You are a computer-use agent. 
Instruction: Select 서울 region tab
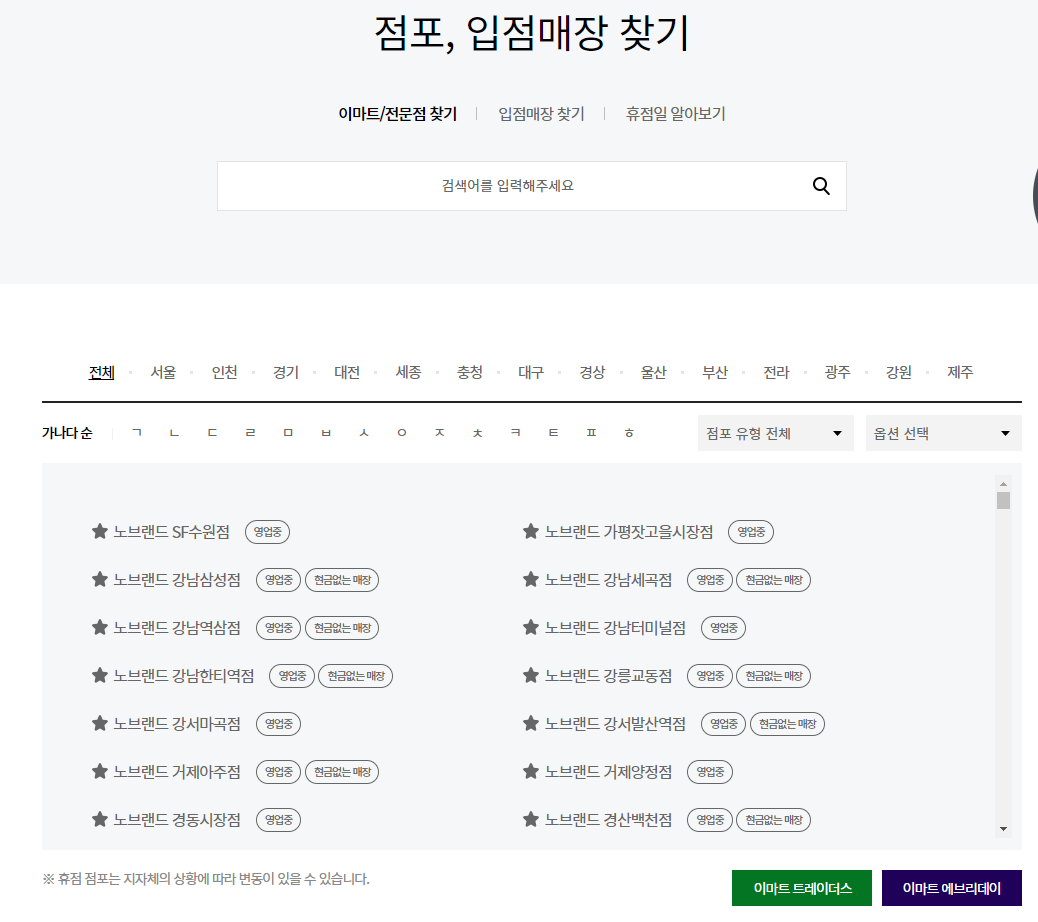click(x=163, y=373)
